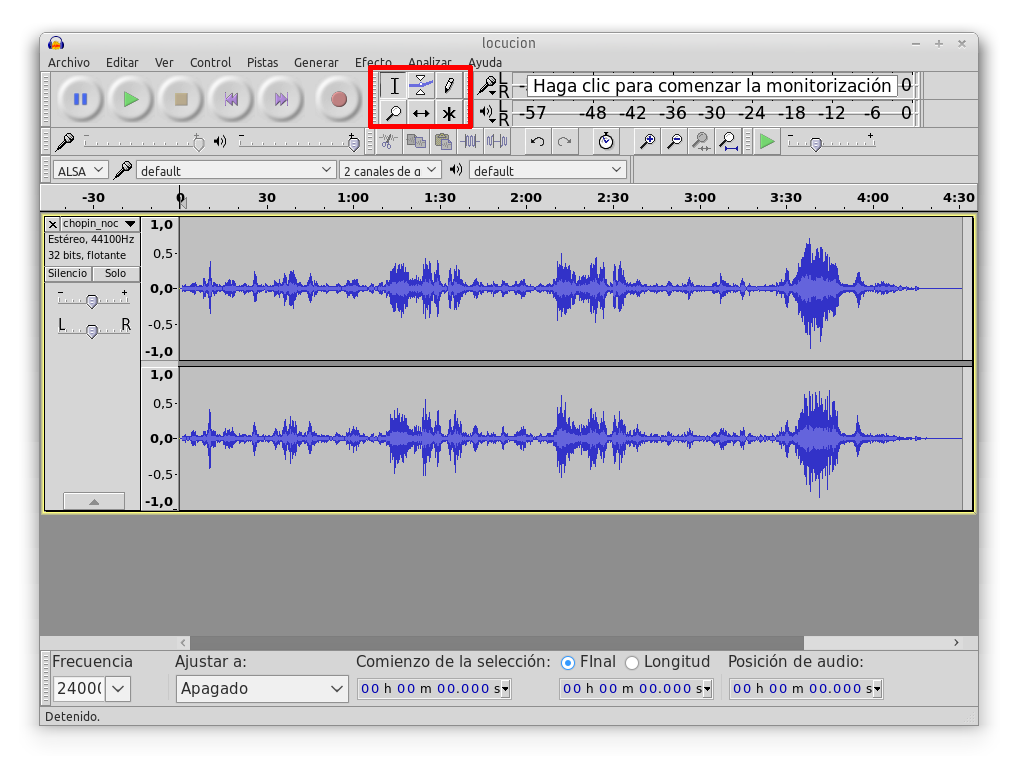
Task: Select the Final radio button
Action: (568, 663)
